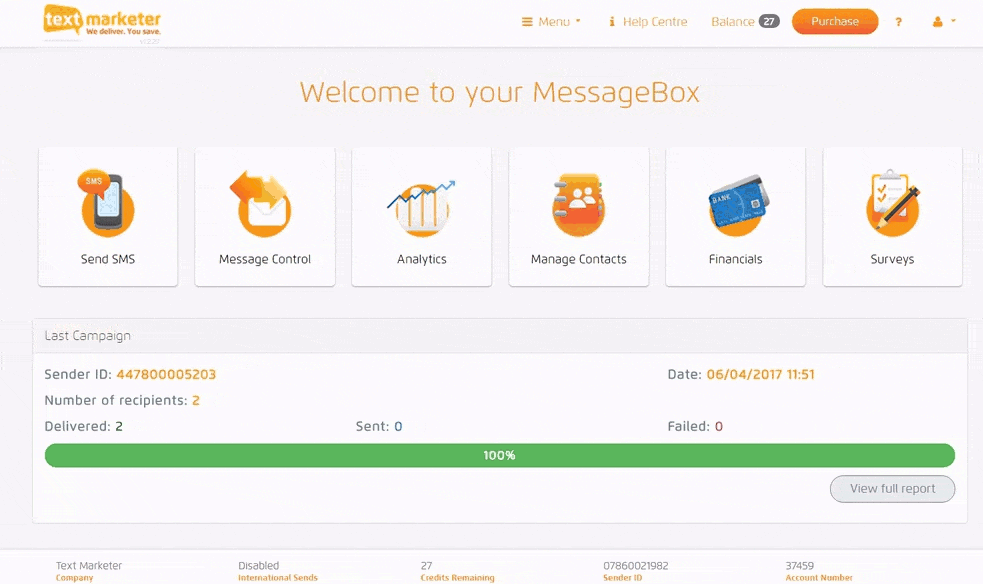Select the Analytics label

[x=421, y=259]
